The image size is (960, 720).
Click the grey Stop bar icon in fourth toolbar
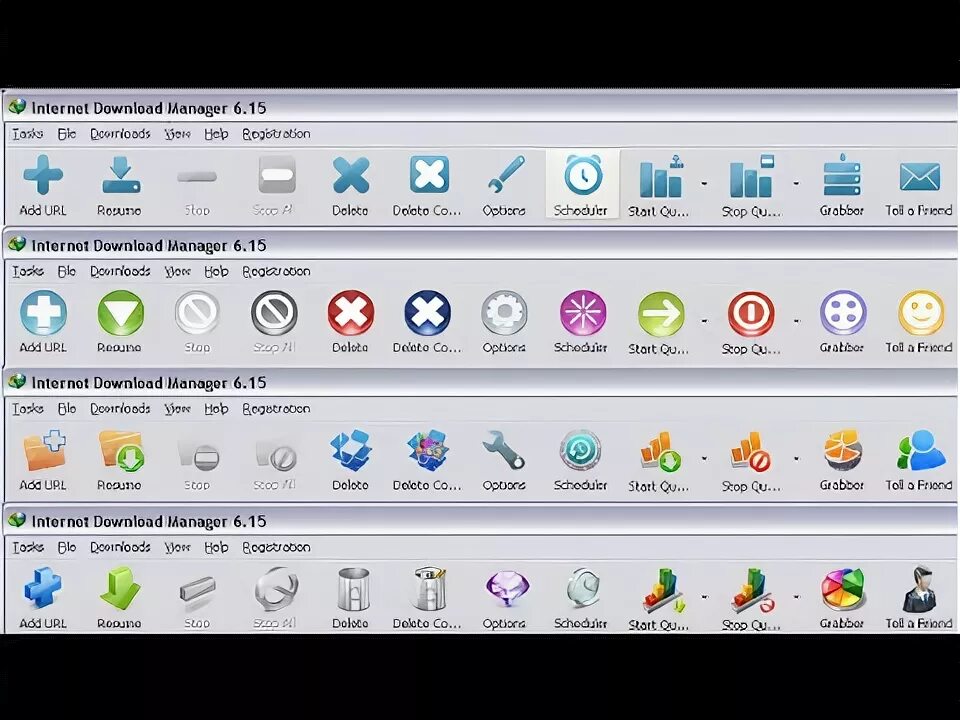[197, 590]
